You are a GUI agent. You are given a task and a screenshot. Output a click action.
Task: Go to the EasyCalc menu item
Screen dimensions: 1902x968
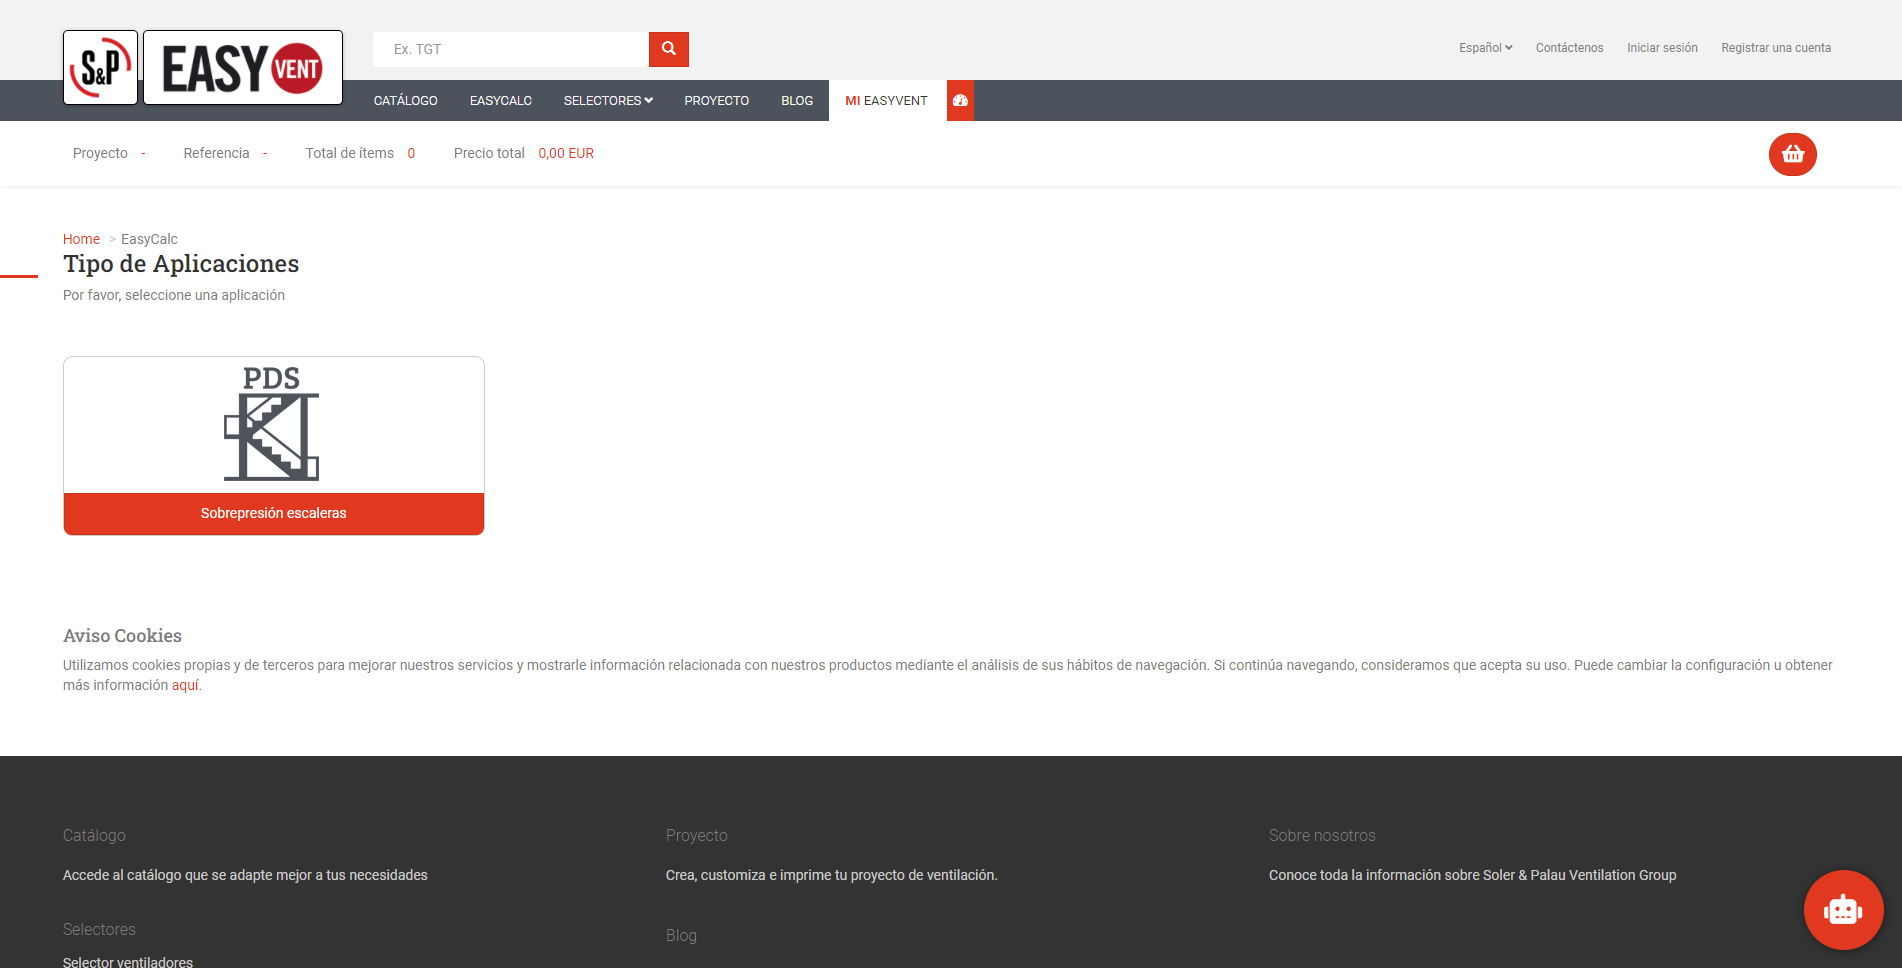[x=500, y=101]
